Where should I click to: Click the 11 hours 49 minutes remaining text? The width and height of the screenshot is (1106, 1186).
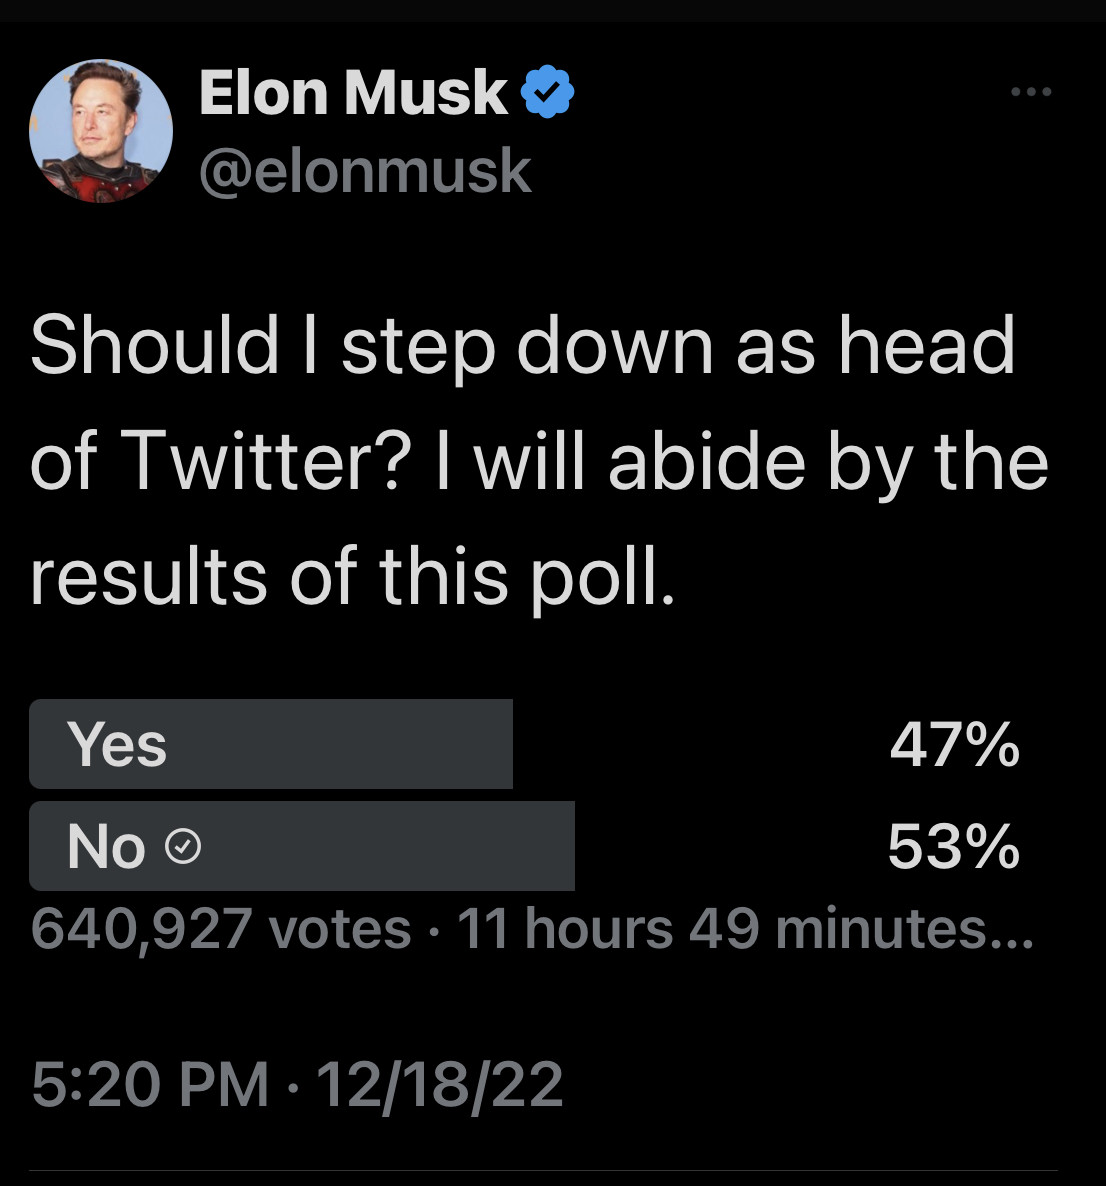click(x=744, y=928)
